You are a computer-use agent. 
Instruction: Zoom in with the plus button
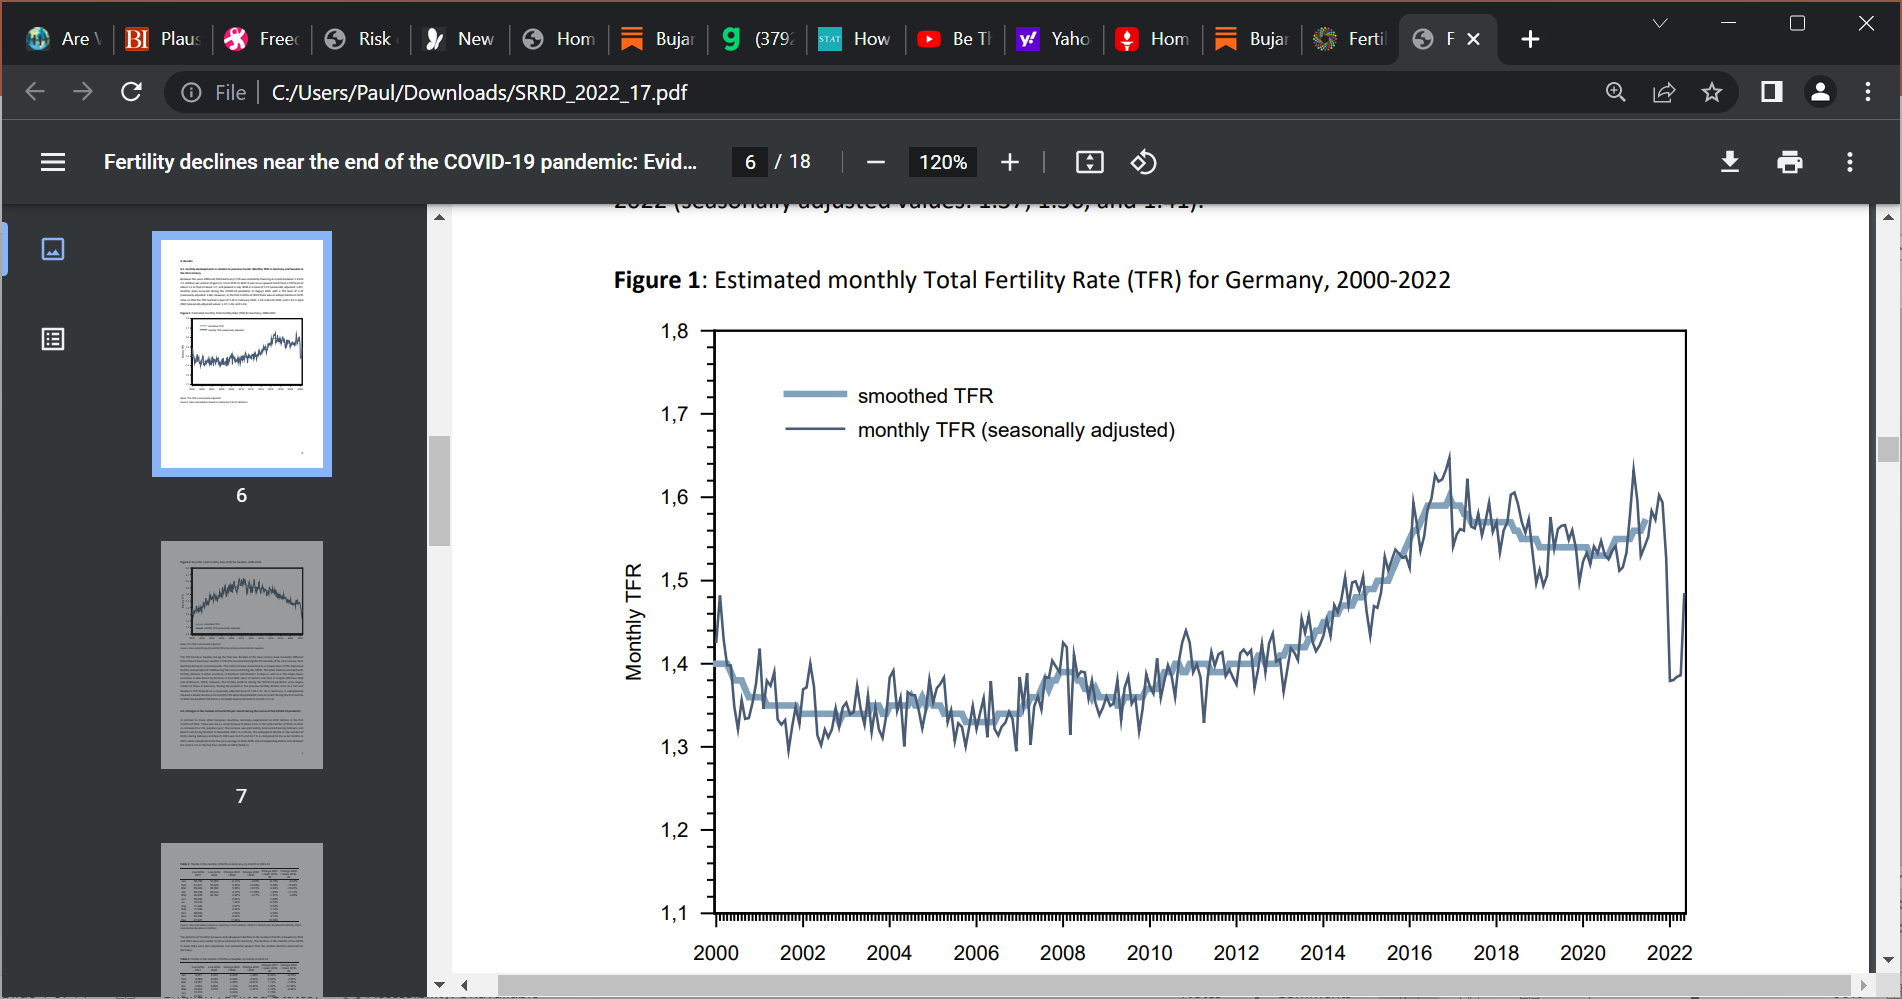pos(1010,162)
